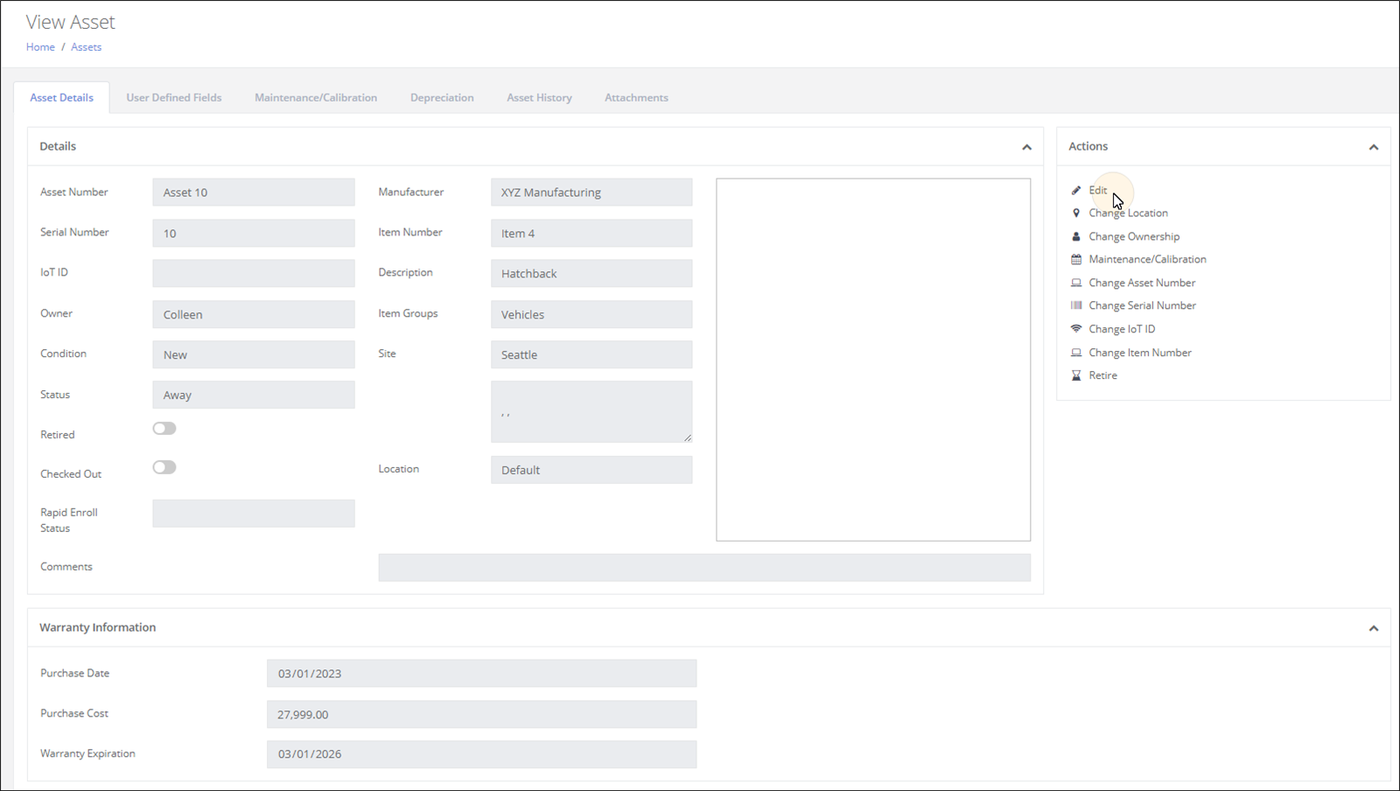
Task: Click the Description field showing Hatchback
Action: click(592, 273)
